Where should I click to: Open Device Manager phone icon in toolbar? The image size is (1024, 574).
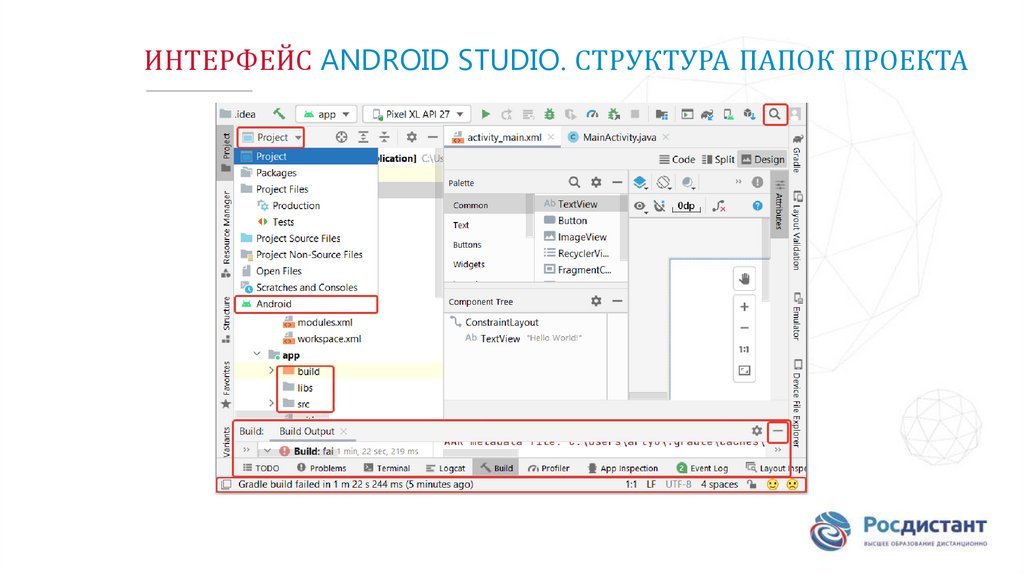pos(728,114)
